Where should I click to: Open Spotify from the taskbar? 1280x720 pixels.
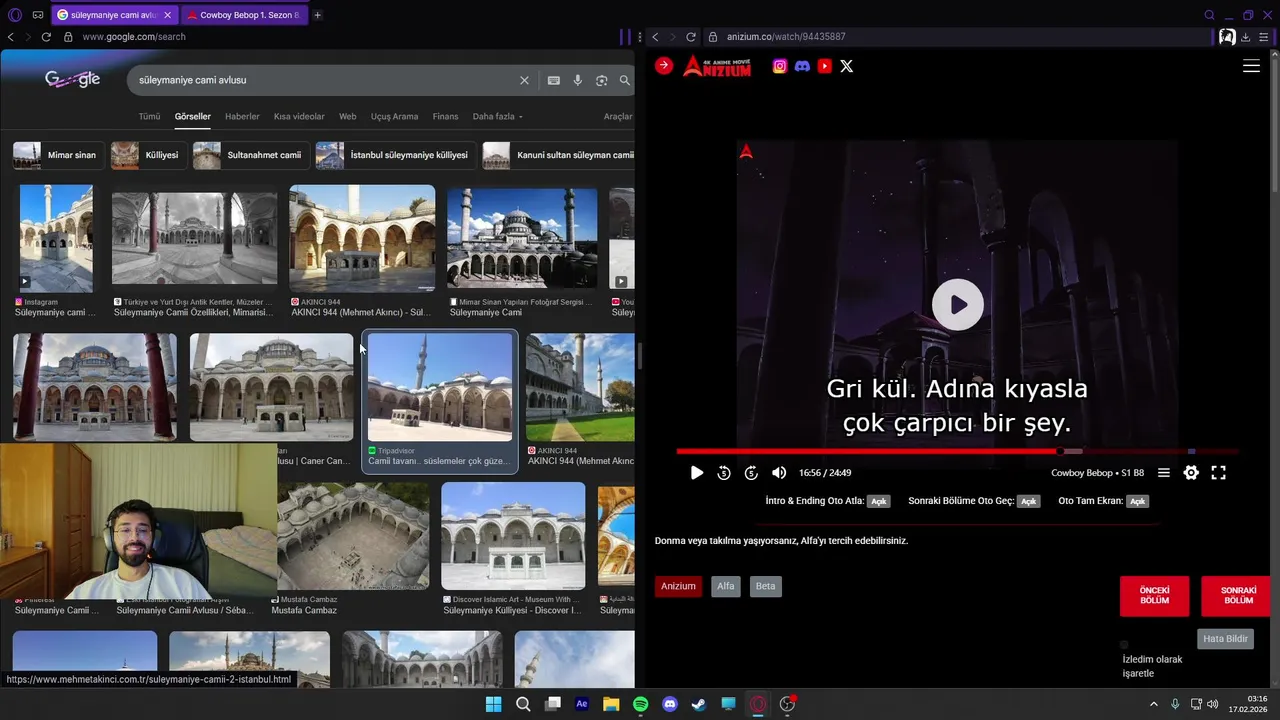pos(641,704)
